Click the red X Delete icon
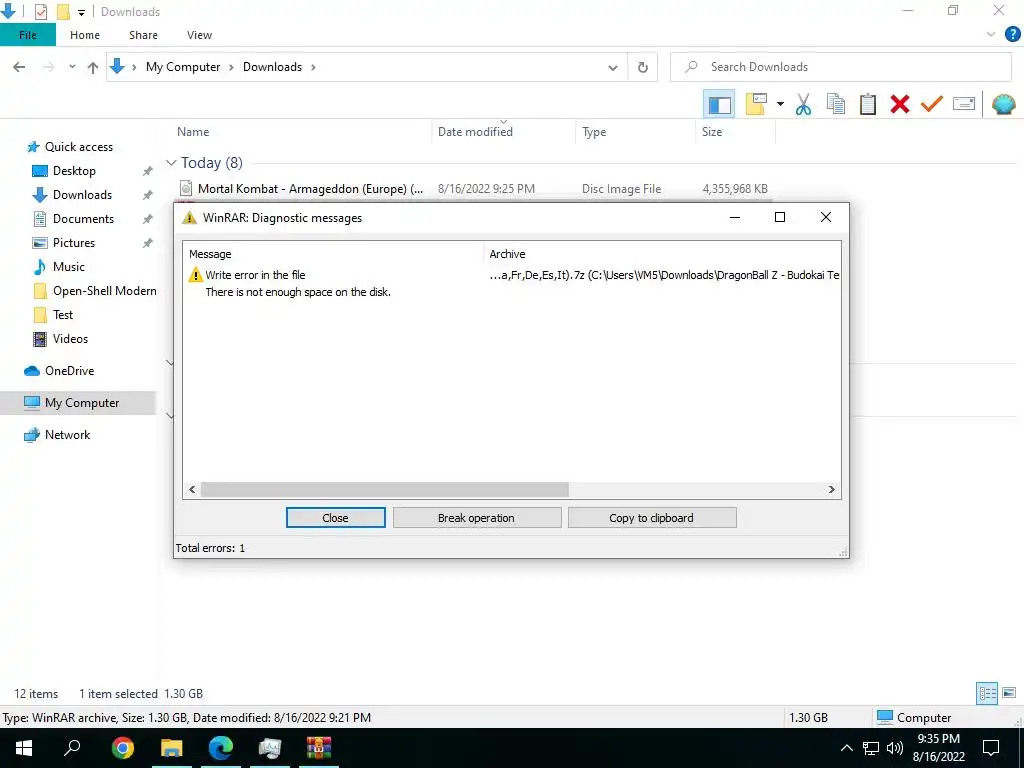The width and height of the screenshot is (1024, 768). (x=900, y=104)
